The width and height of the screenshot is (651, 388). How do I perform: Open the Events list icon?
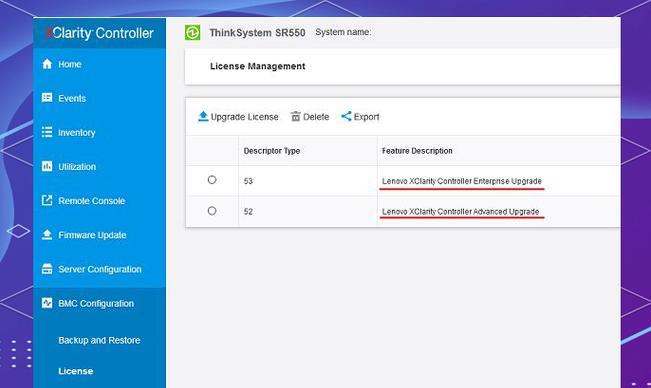[47, 98]
